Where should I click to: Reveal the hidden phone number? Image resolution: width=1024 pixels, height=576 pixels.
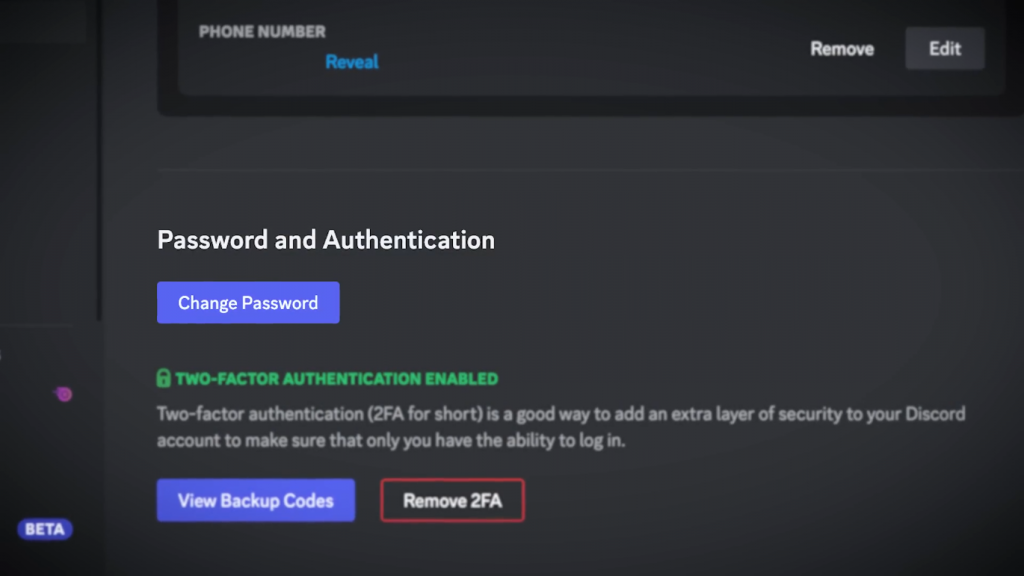click(352, 62)
